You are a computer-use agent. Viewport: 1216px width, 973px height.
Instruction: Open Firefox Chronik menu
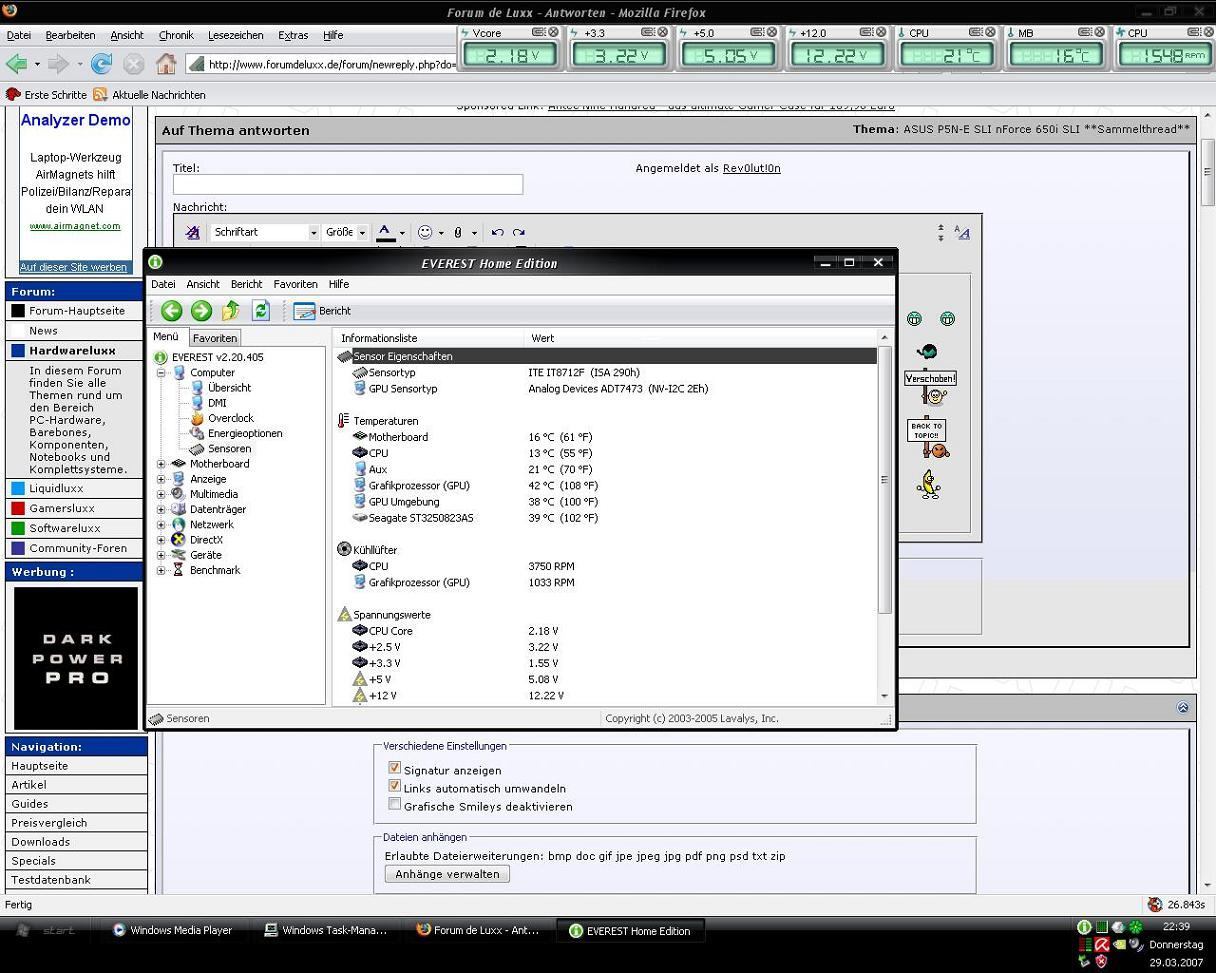coord(175,35)
